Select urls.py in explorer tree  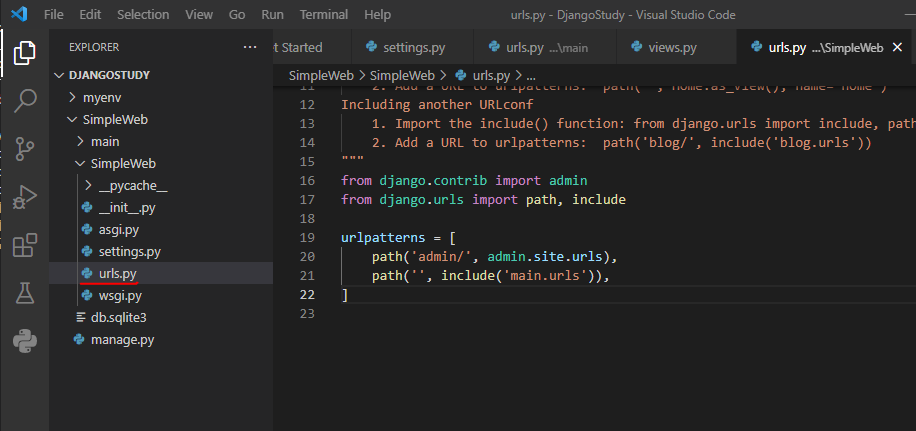point(161,273)
